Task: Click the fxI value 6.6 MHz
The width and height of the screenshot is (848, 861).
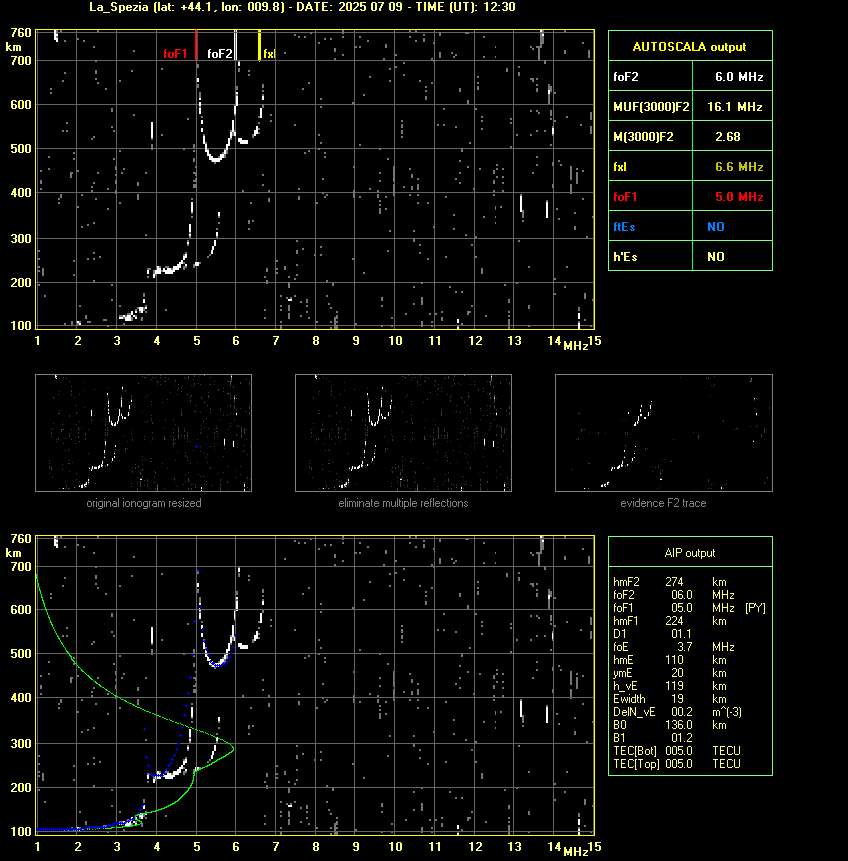Action: pyautogui.click(x=739, y=167)
